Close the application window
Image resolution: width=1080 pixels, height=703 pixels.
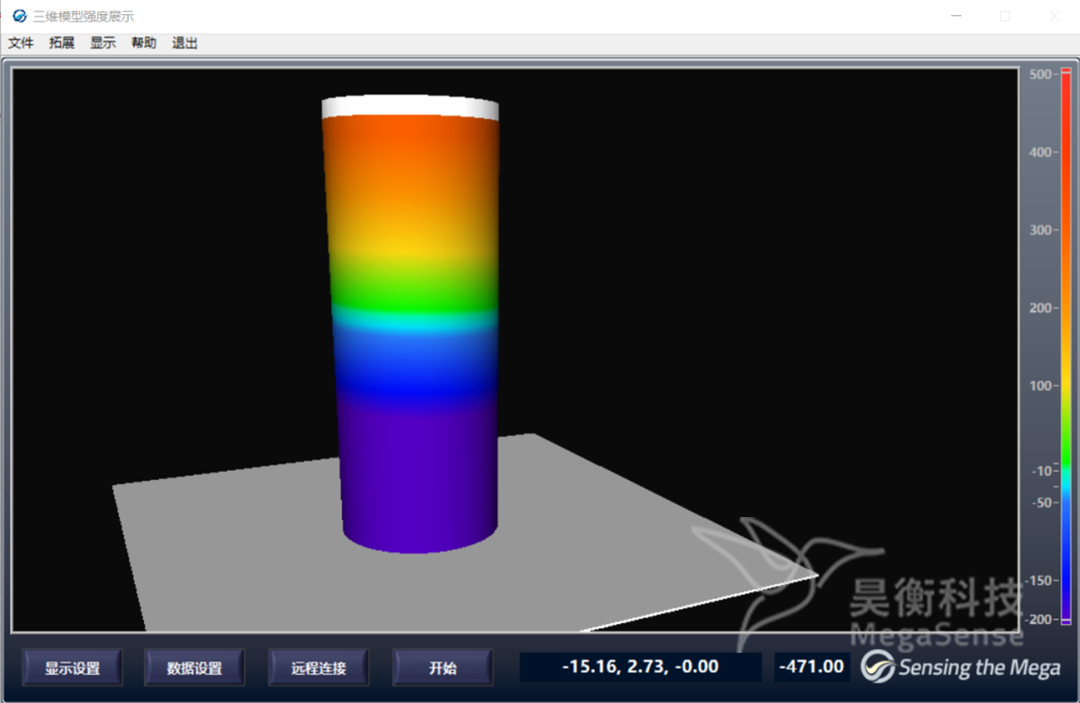point(1055,16)
